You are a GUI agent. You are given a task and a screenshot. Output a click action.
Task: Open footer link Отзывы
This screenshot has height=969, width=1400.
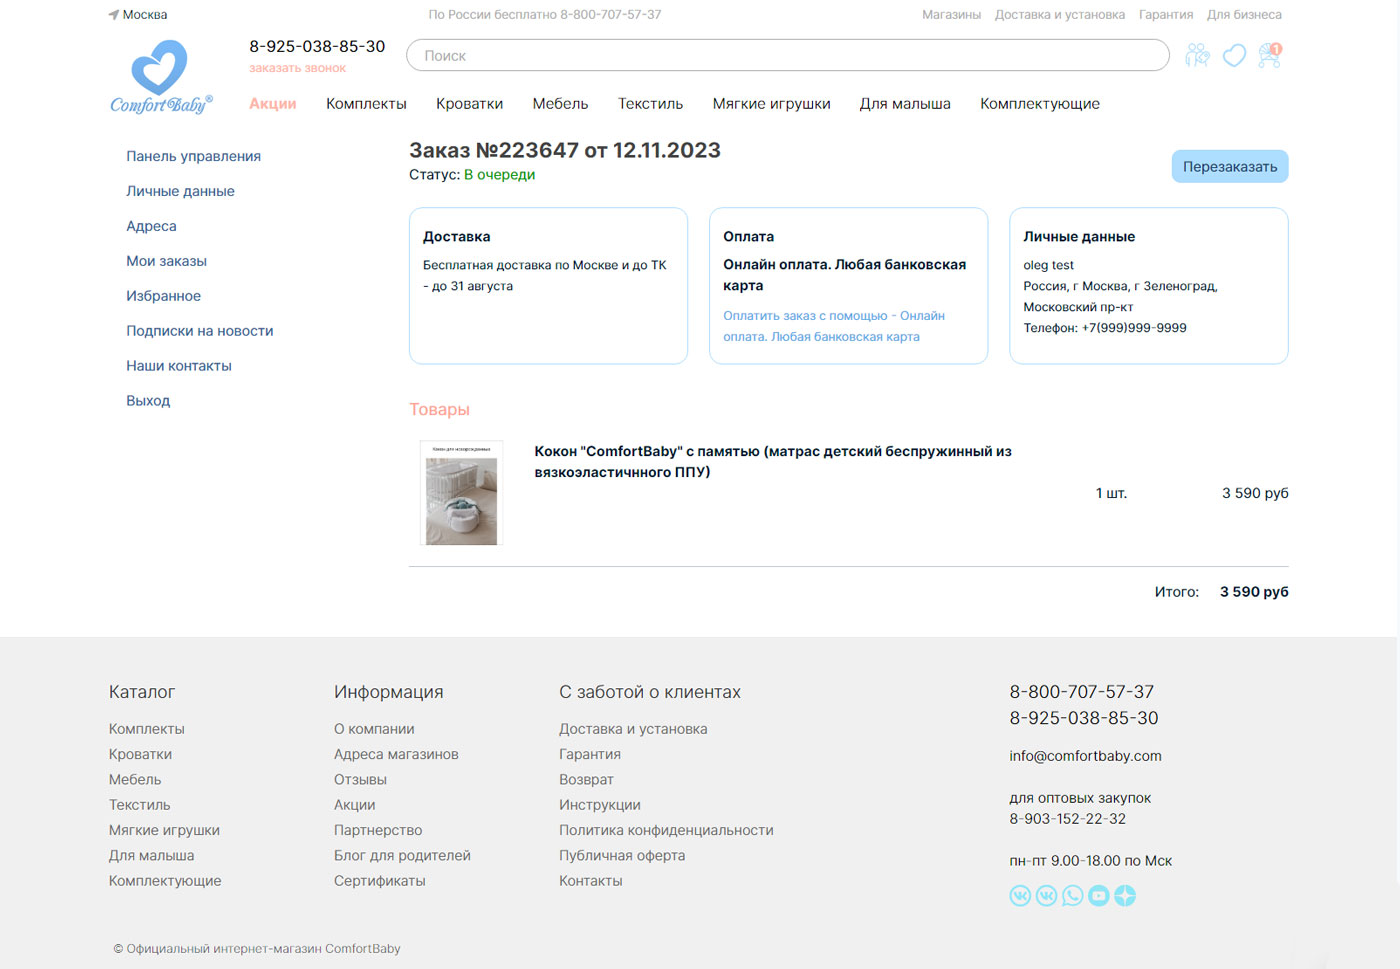360,779
